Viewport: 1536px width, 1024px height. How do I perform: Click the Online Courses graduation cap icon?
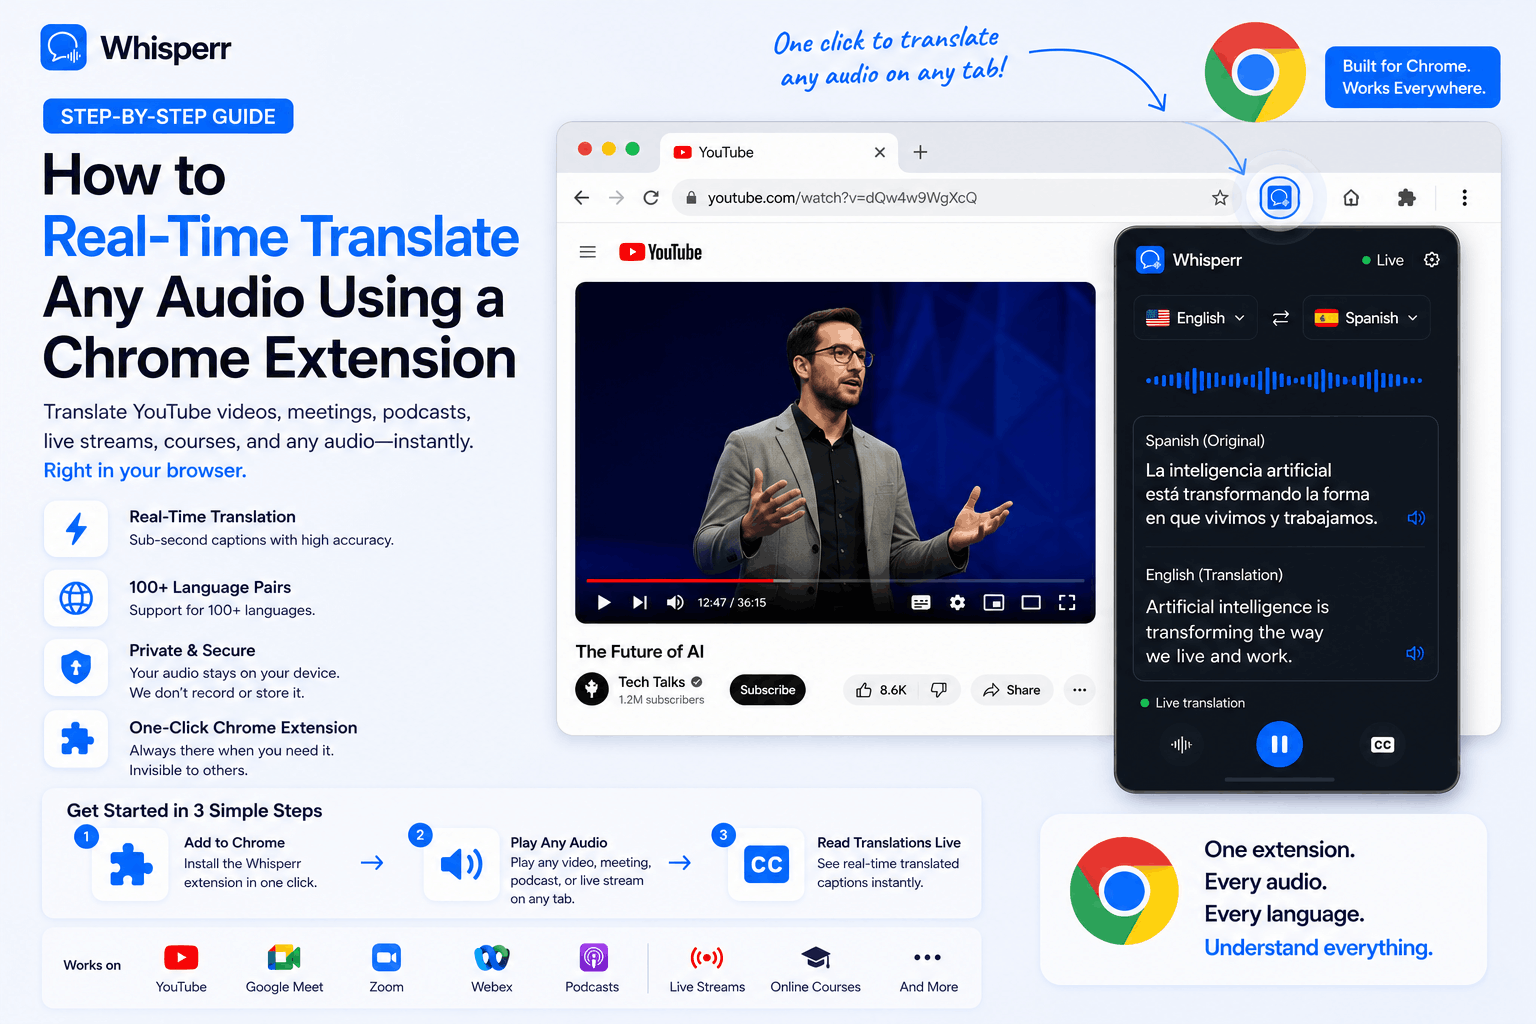[x=816, y=958]
